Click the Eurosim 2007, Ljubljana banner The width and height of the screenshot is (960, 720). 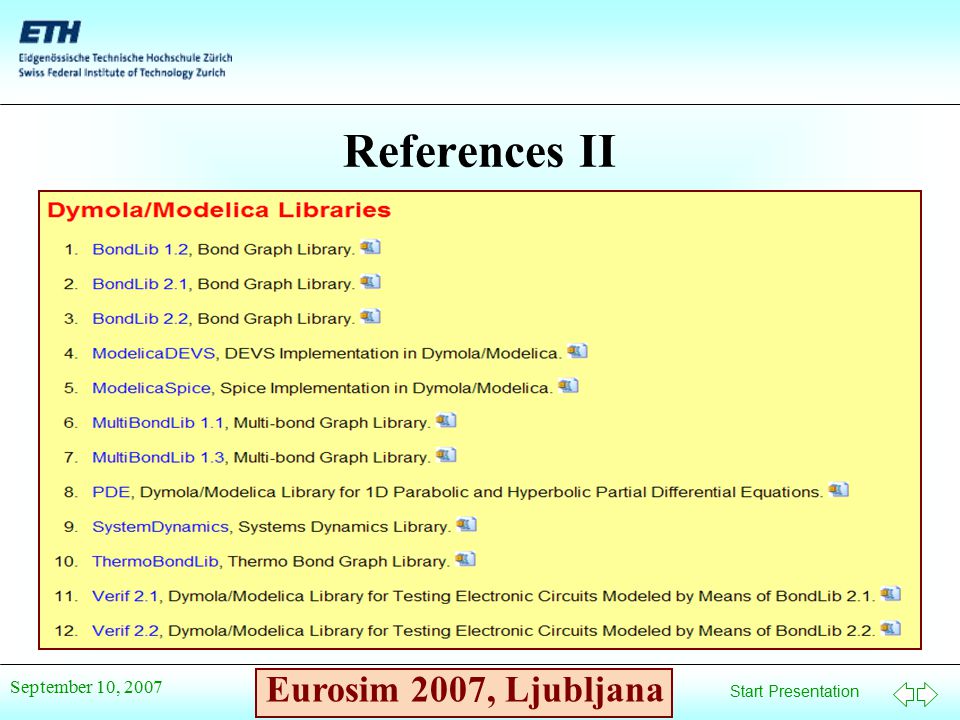[464, 692]
